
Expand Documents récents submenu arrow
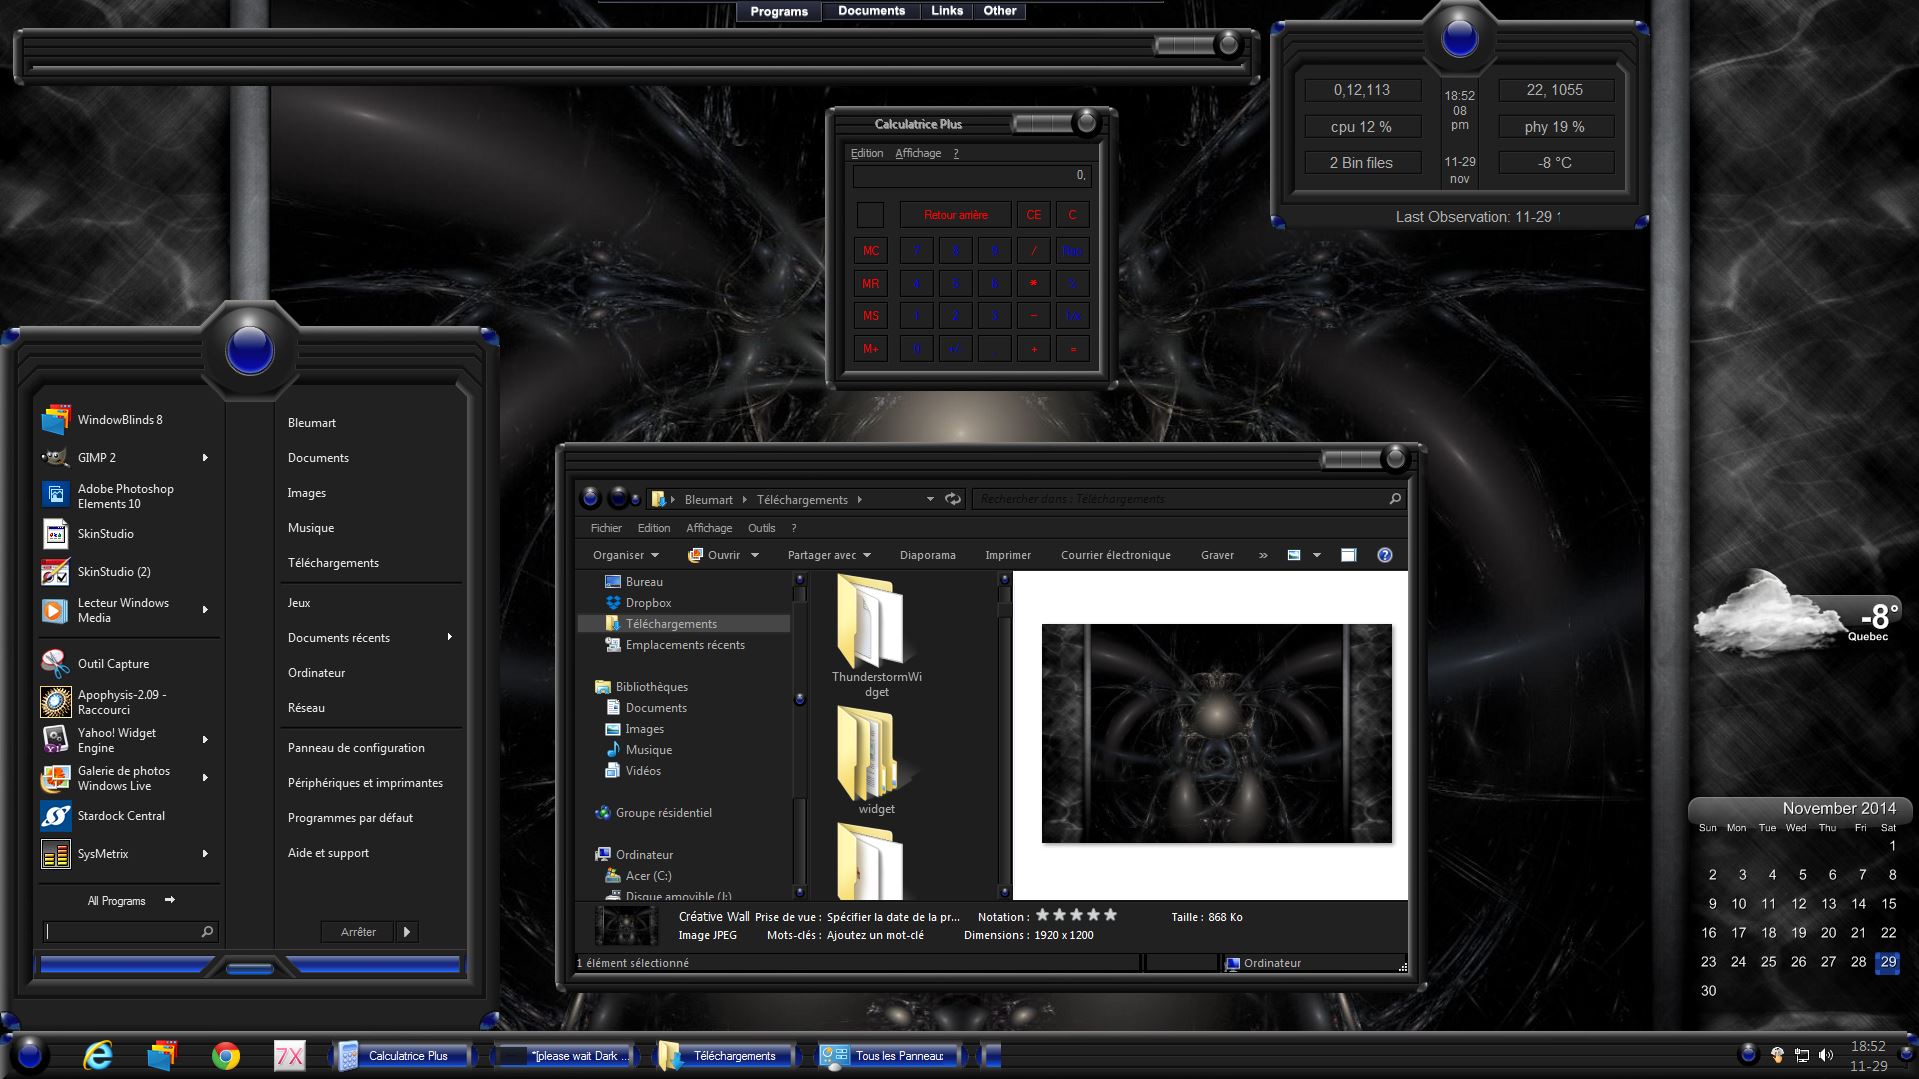[x=449, y=637]
